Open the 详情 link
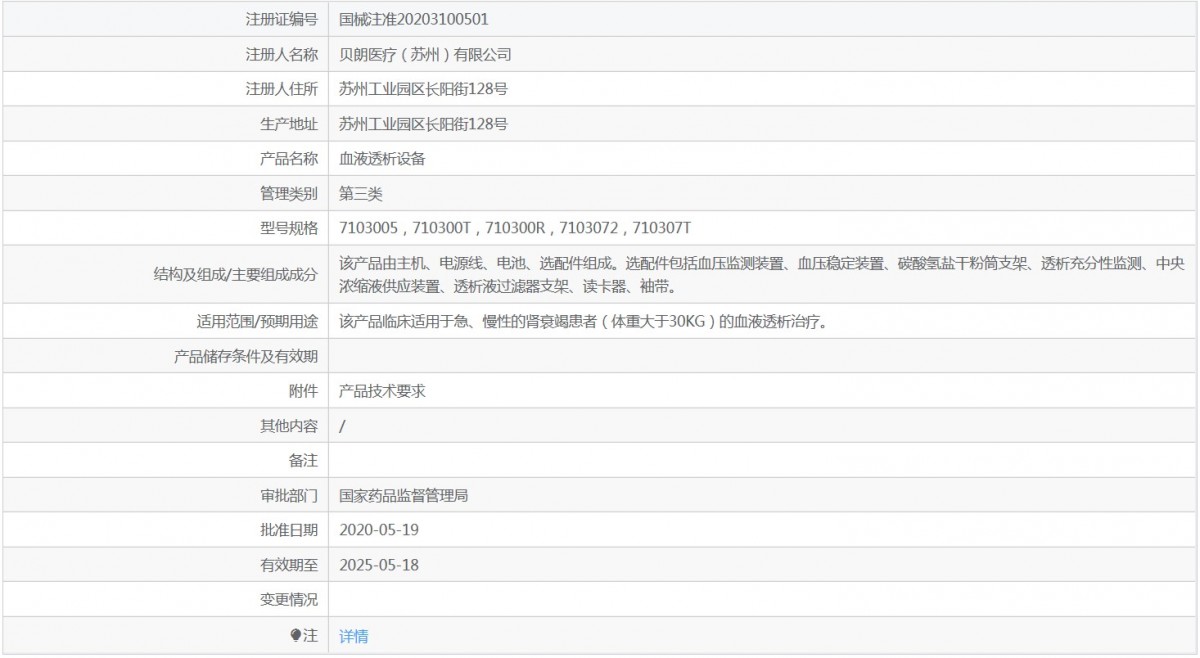 pos(354,636)
